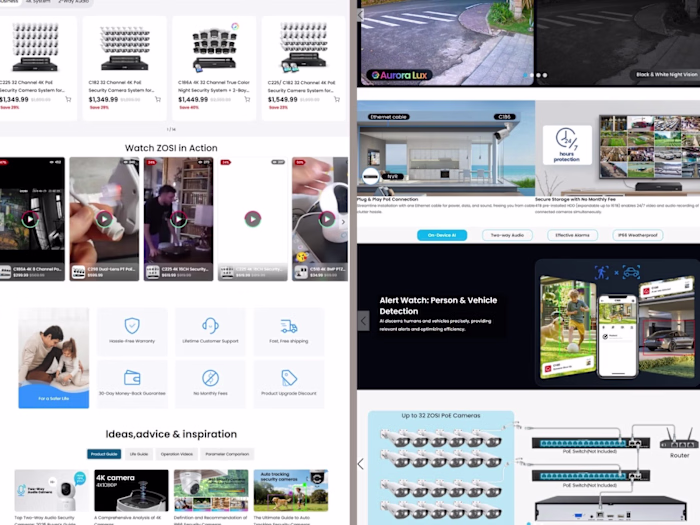Click the NVR label in PoE illustration
Image resolution: width=700 pixels, height=525 pixels.
coord(392,176)
